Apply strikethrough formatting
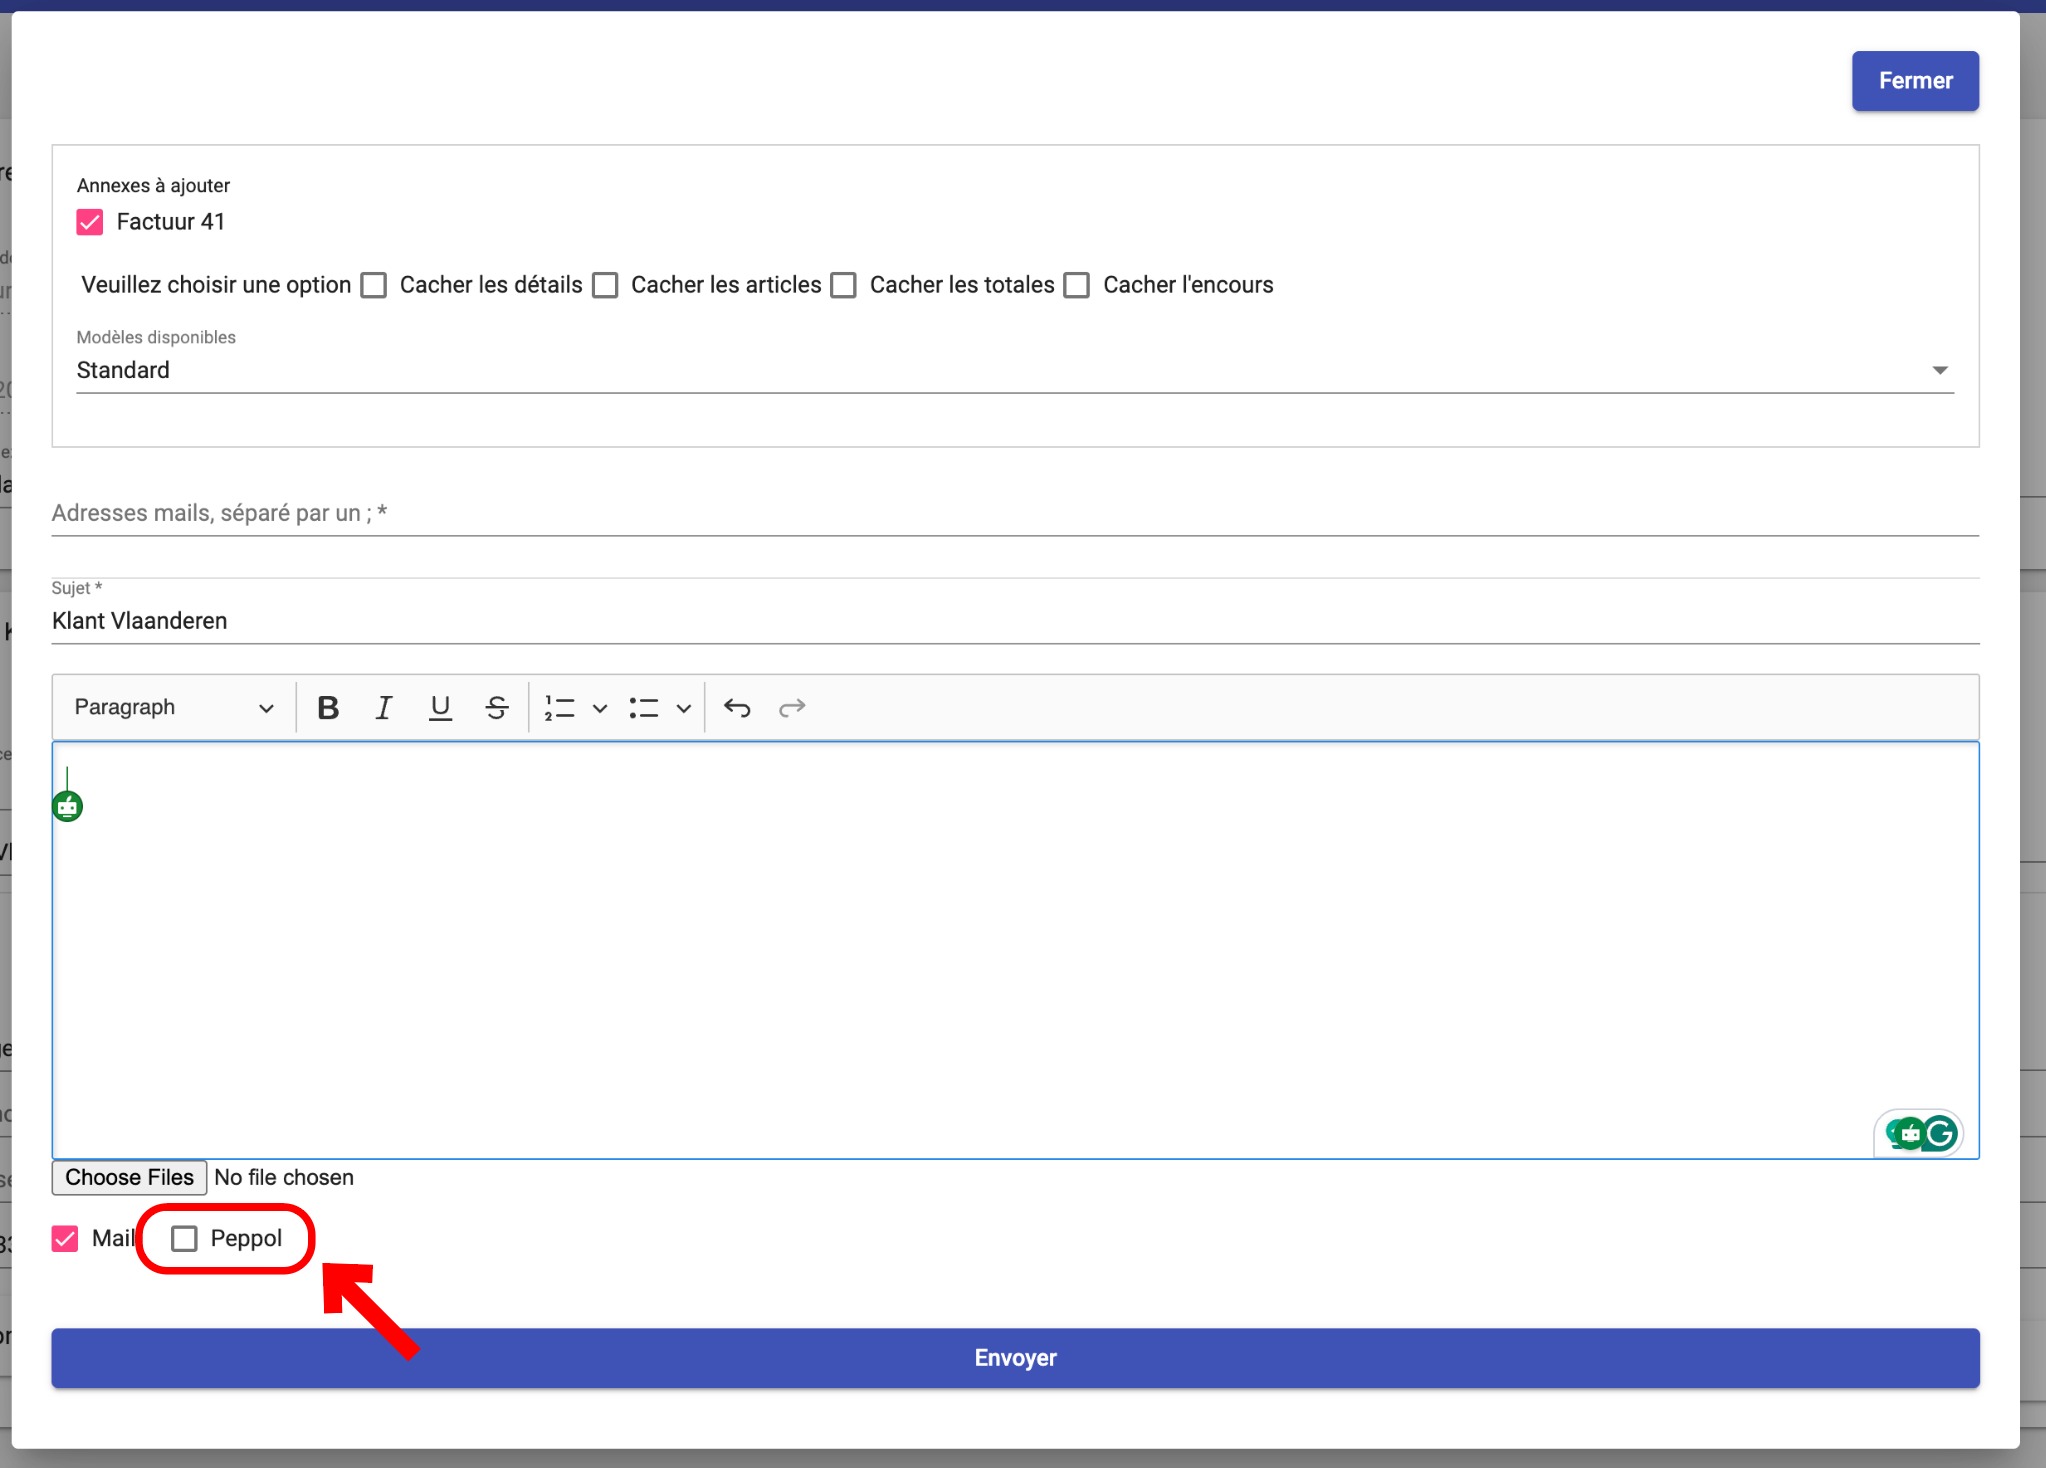2046x1468 pixels. [496, 708]
